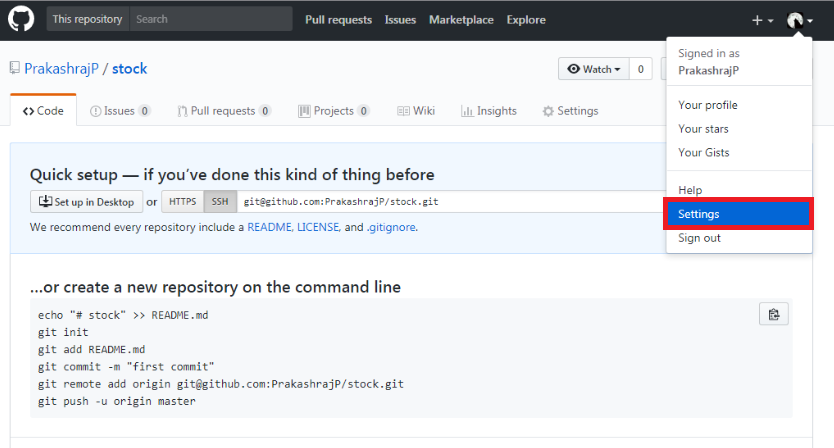Viewport: 834px width, 448px height.
Task: Open the Pull requests repository tab
Action: [224, 111]
